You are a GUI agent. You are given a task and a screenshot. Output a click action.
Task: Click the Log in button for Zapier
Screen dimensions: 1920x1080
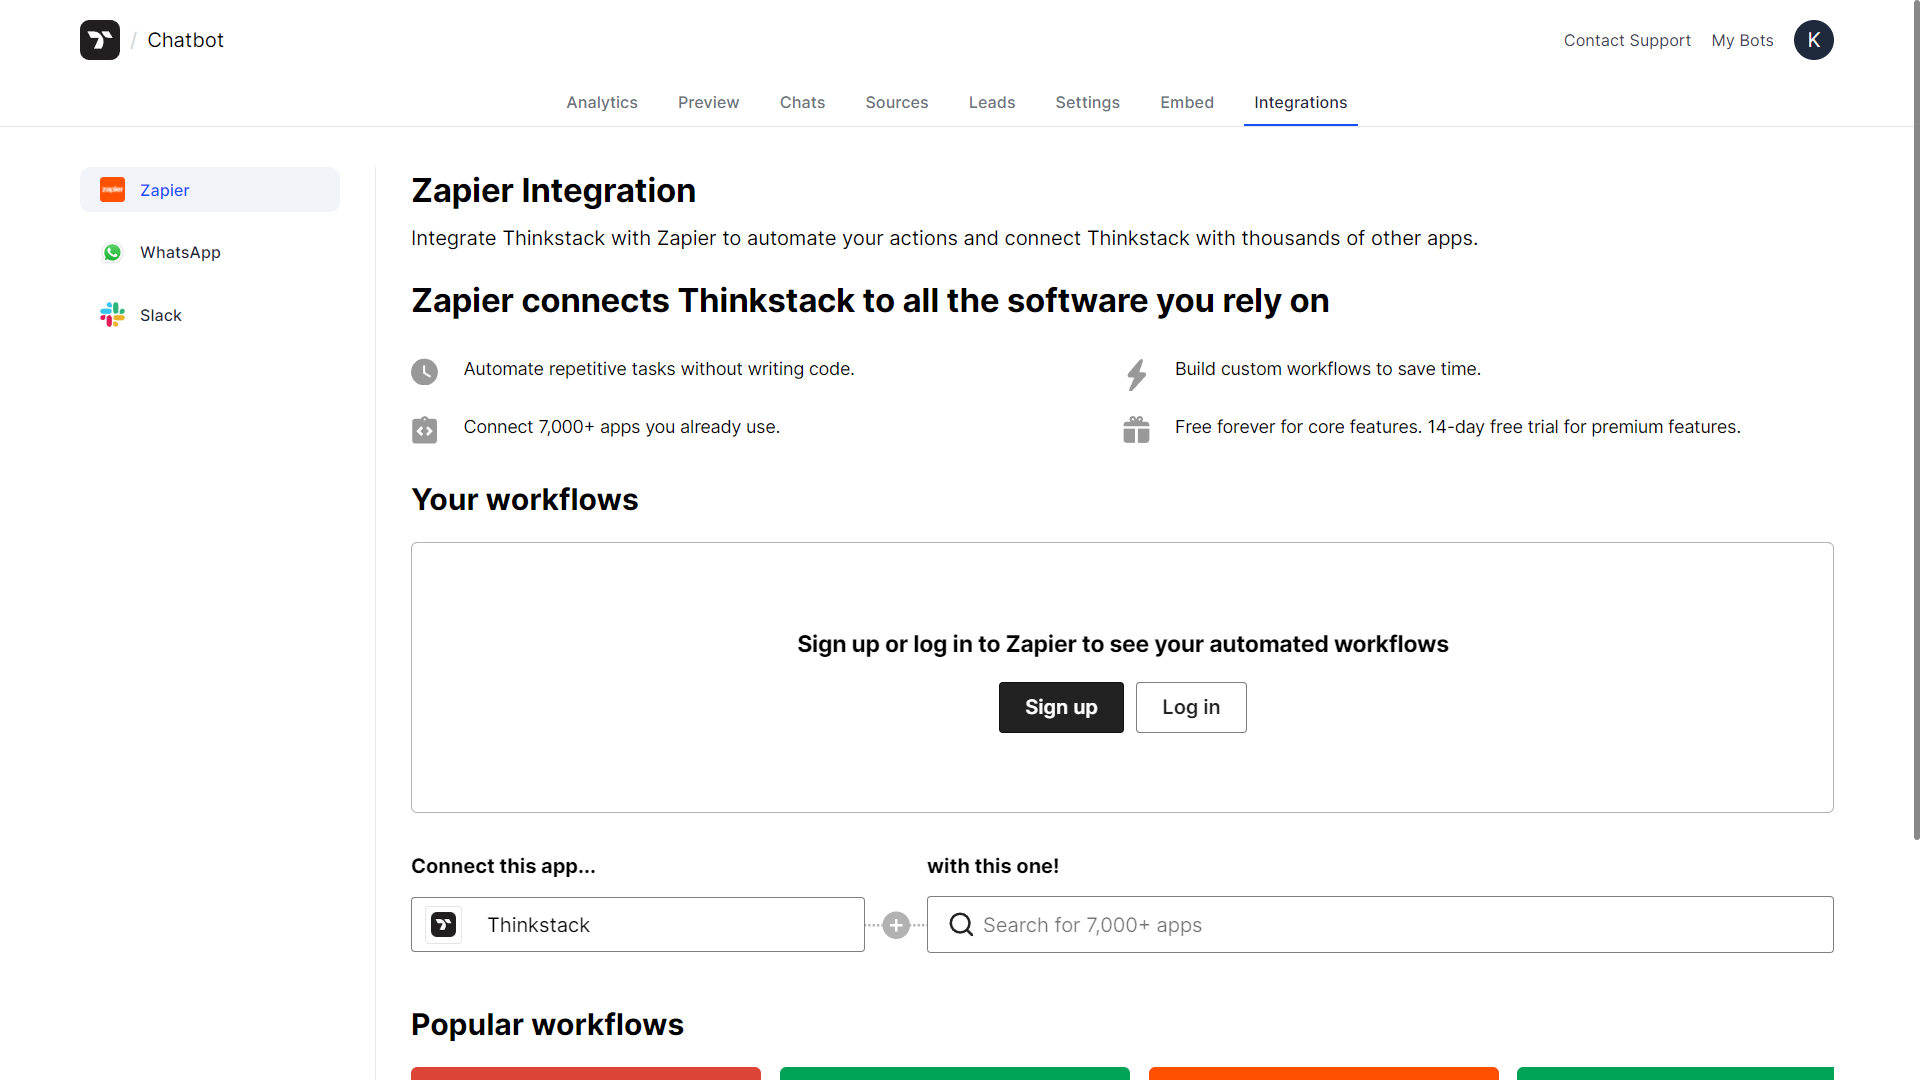point(1189,707)
